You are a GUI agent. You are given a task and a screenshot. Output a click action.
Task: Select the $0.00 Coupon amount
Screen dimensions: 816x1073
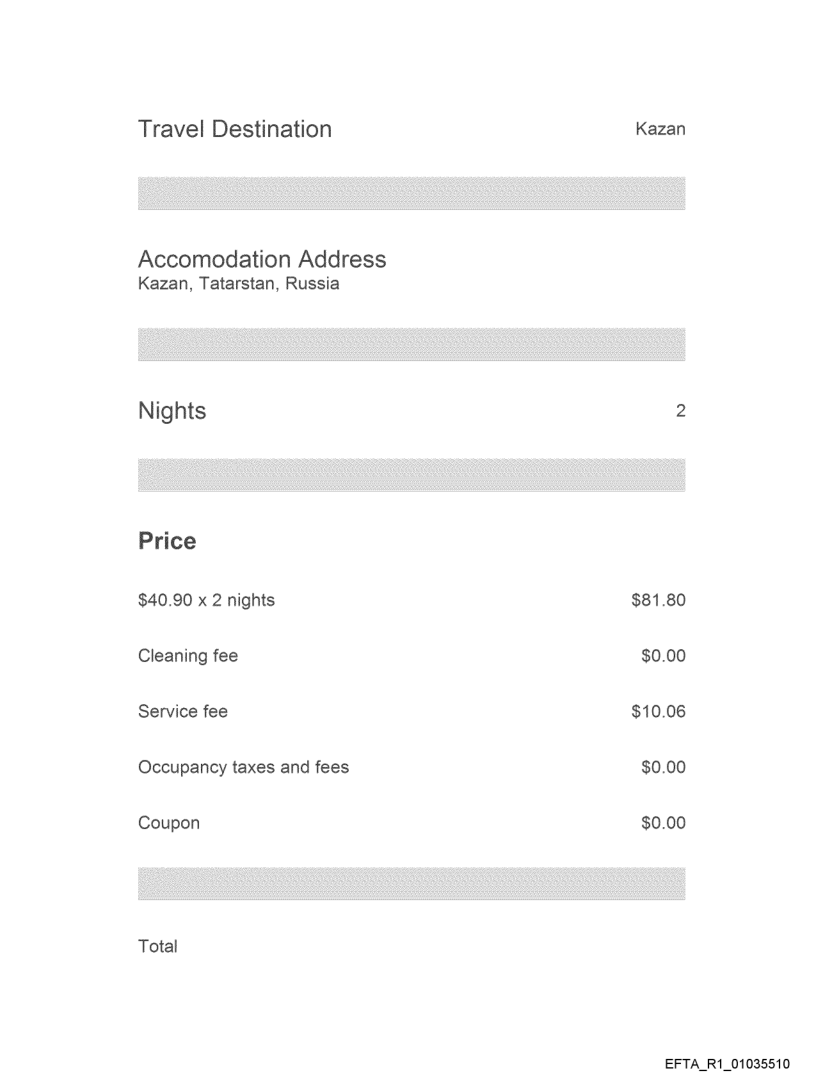pyautogui.click(x=663, y=823)
